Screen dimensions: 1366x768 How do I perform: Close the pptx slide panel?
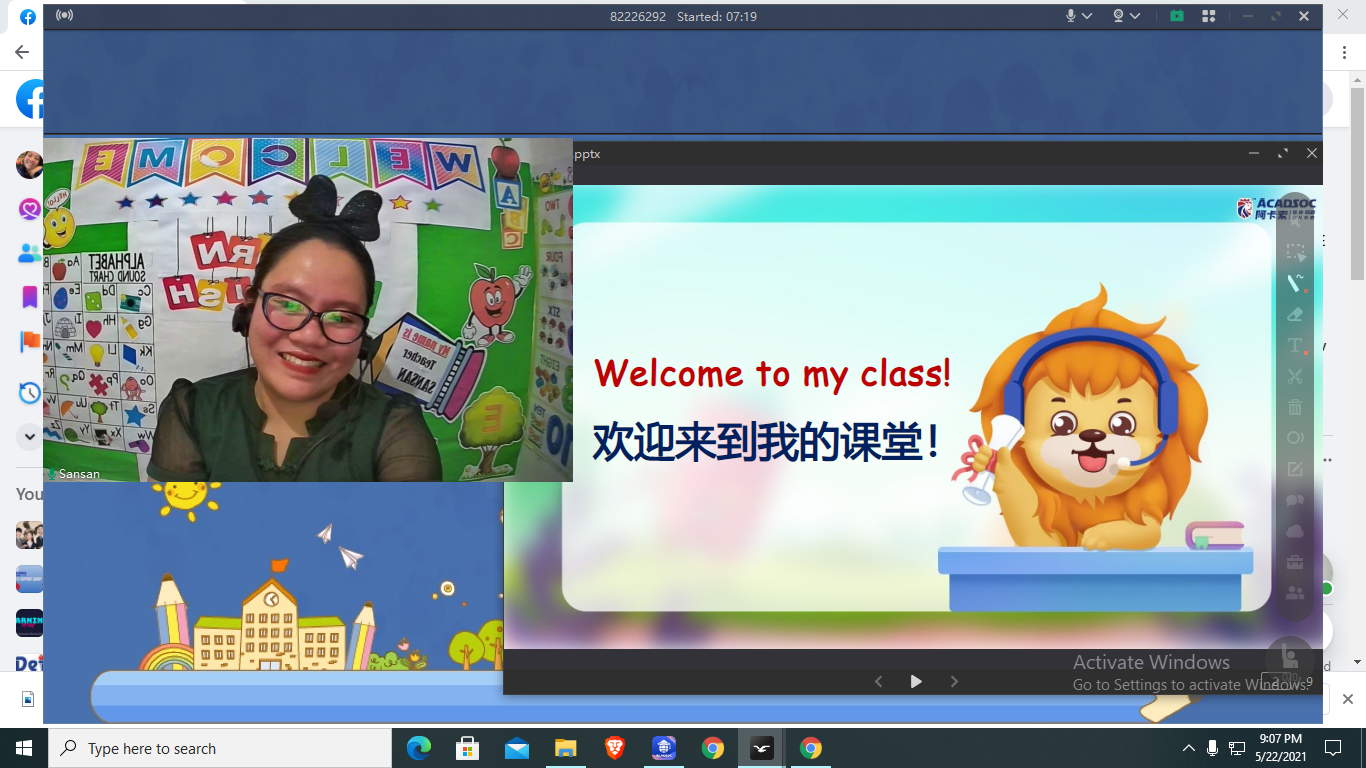1312,153
